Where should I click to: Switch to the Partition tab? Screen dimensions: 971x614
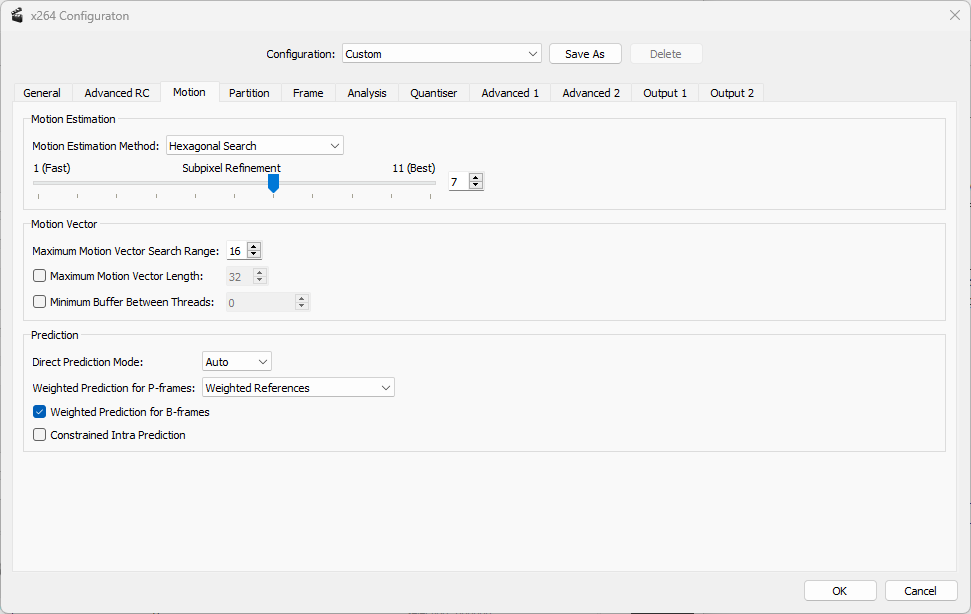tap(249, 93)
